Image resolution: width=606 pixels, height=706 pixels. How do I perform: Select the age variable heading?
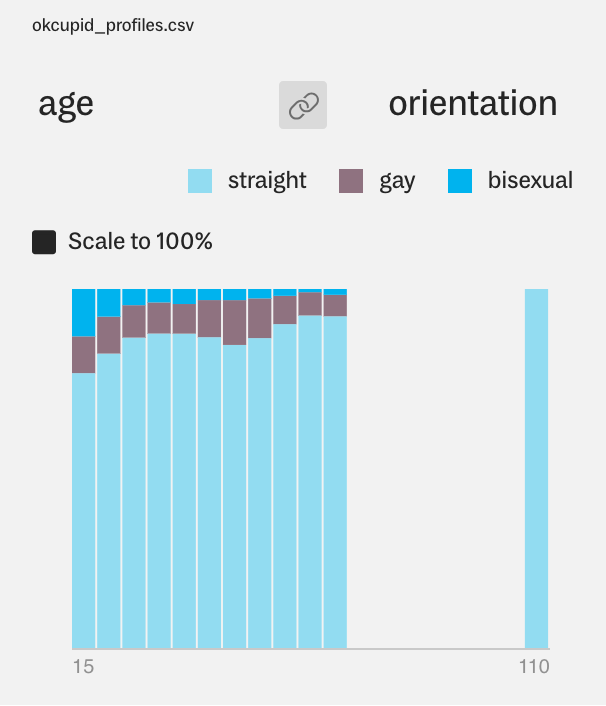66,104
